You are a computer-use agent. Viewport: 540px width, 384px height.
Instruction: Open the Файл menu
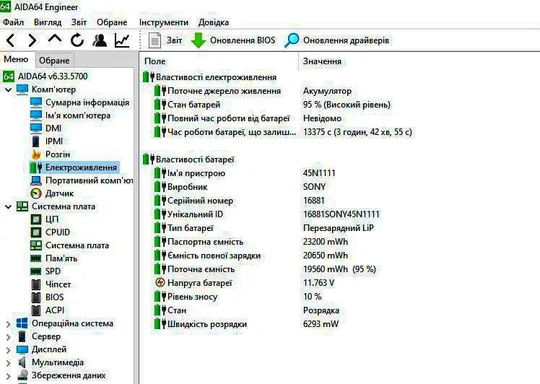(x=13, y=22)
